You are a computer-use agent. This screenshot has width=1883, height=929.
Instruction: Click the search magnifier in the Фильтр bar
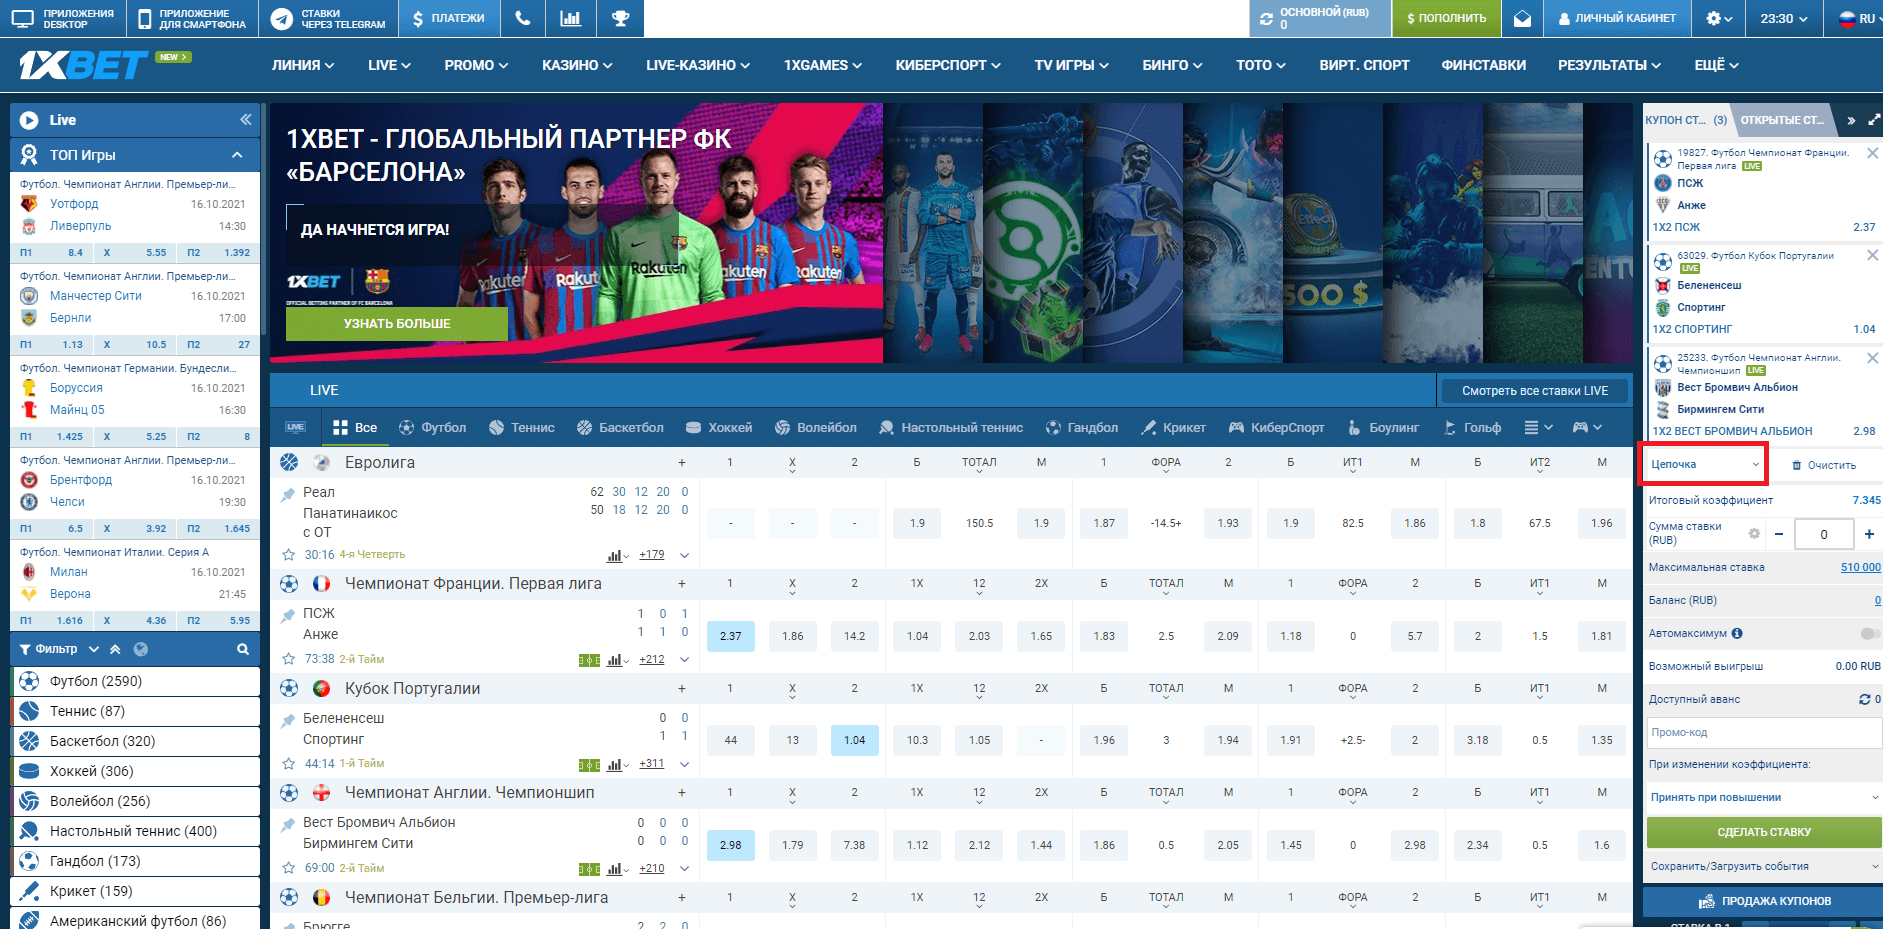pos(242,649)
